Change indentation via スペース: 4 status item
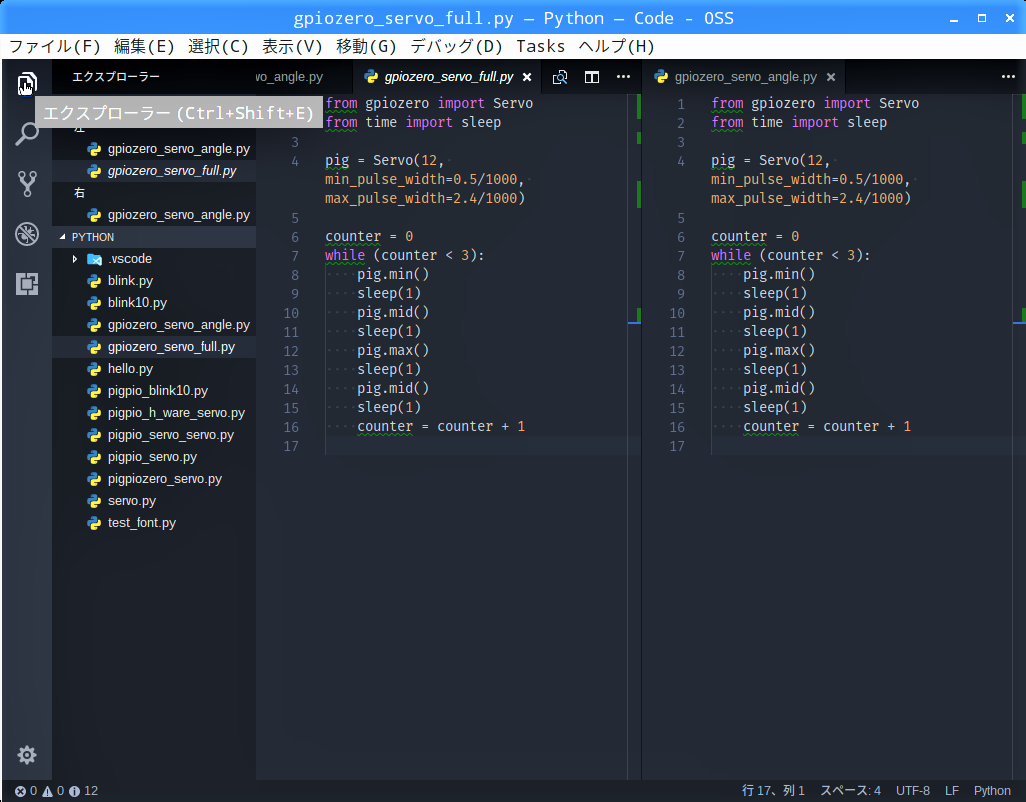This screenshot has height=802, width=1026. (x=850, y=791)
